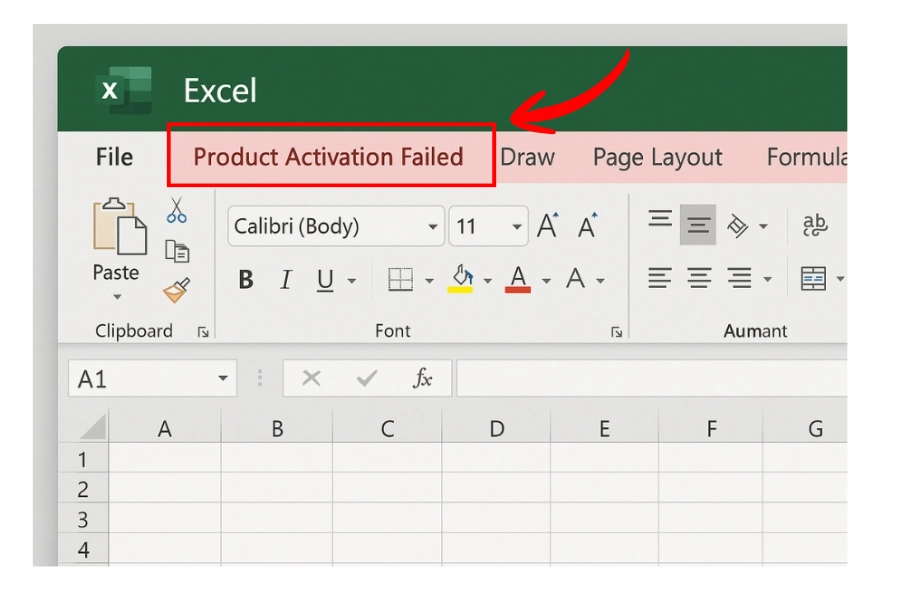Viewport: 900px width, 600px height.
Task: Select column E header
Action: pos(604,428)
